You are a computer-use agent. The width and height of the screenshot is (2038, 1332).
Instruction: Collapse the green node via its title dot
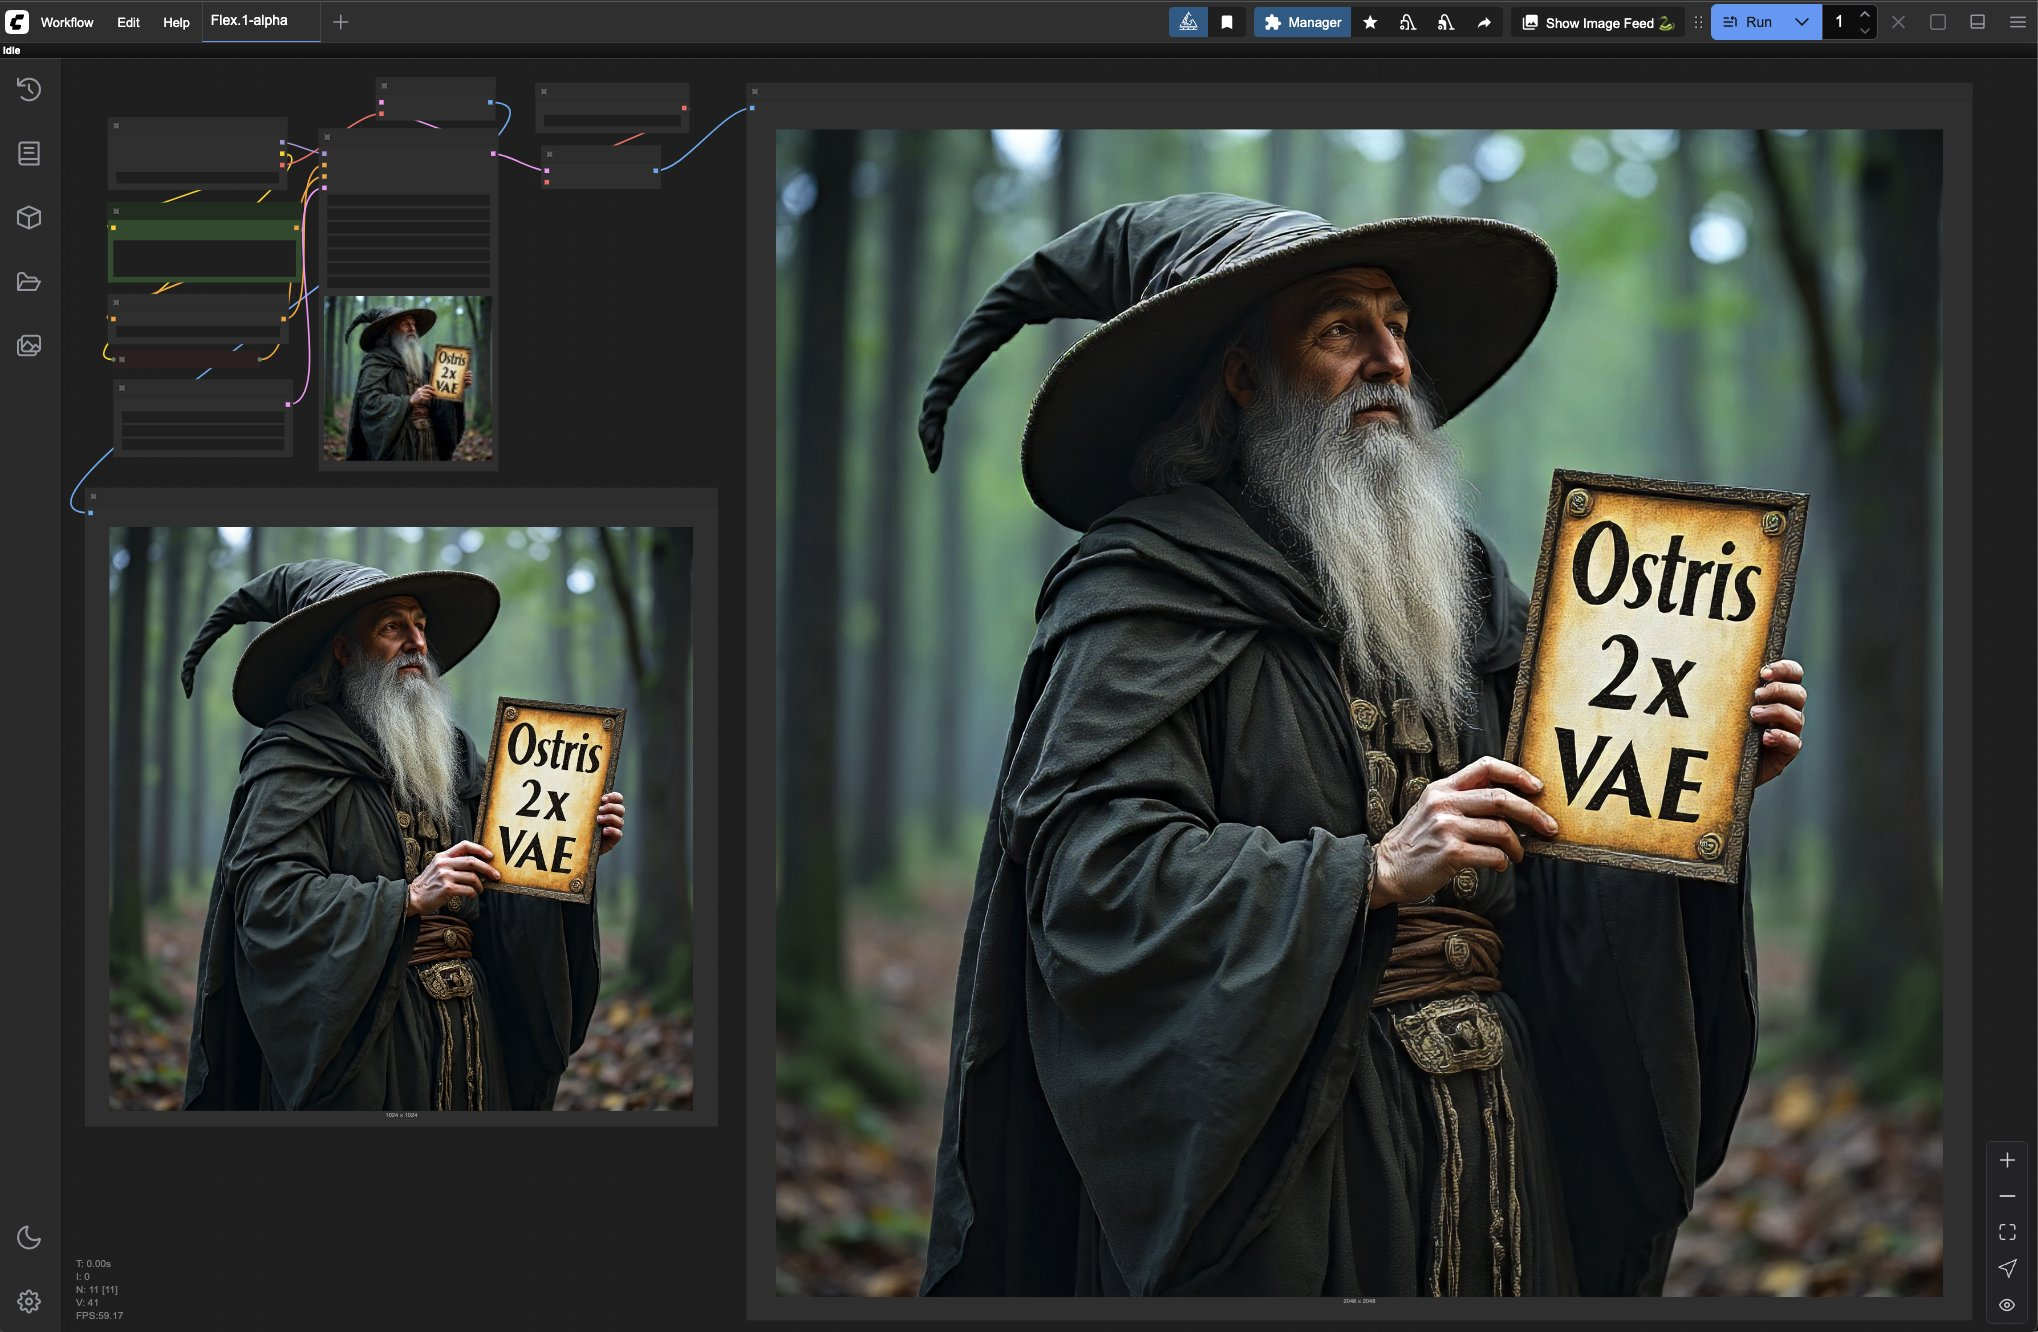click(116, 211)
